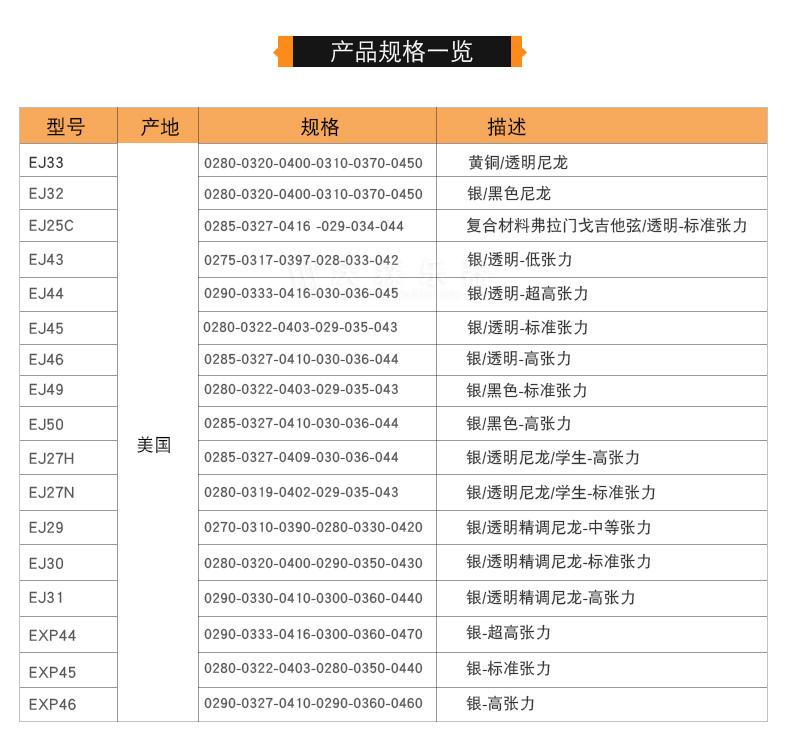
Task: Click description 银-高张力 in EXP46 row
Action: [500, 703]
